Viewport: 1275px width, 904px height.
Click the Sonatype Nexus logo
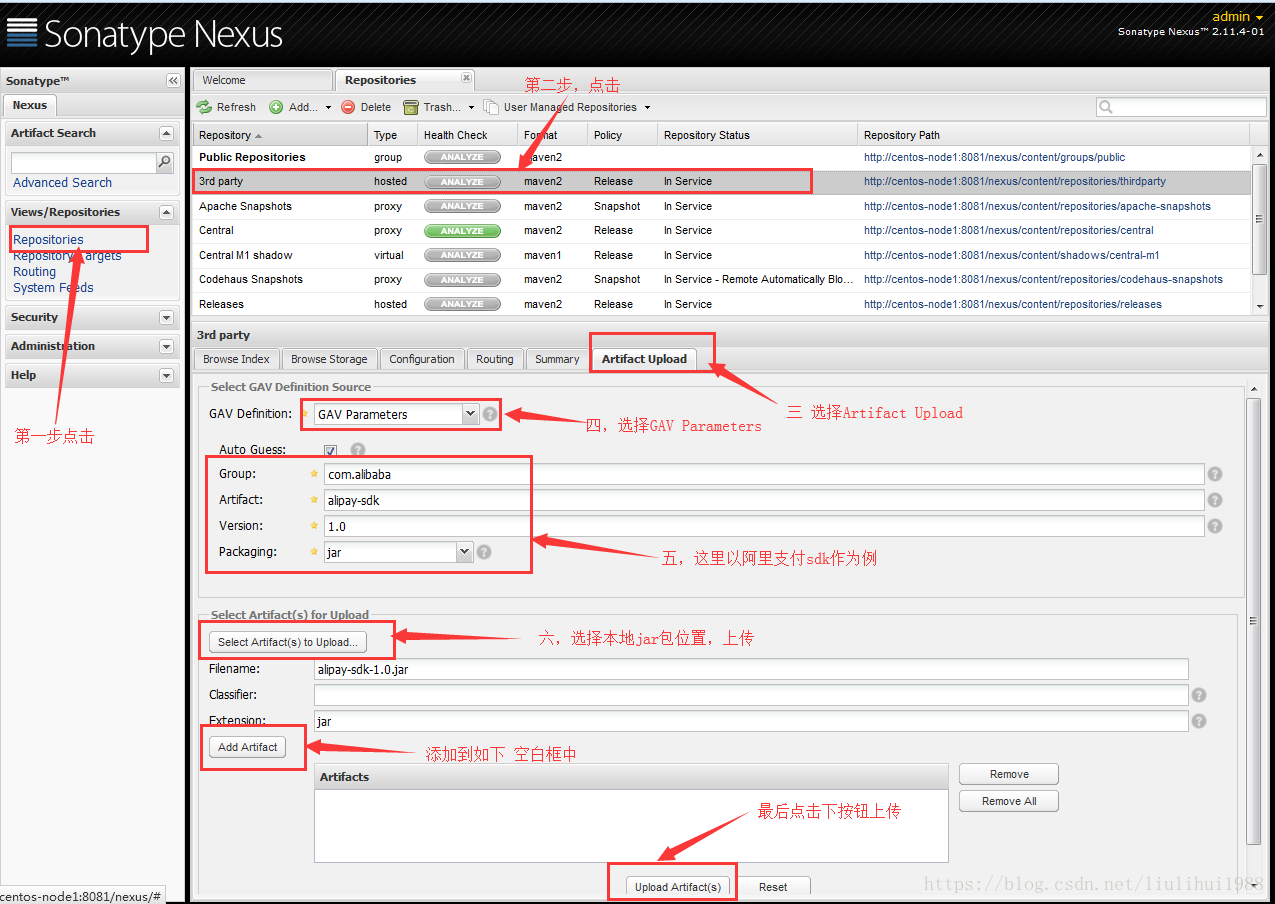pos(145,34)
